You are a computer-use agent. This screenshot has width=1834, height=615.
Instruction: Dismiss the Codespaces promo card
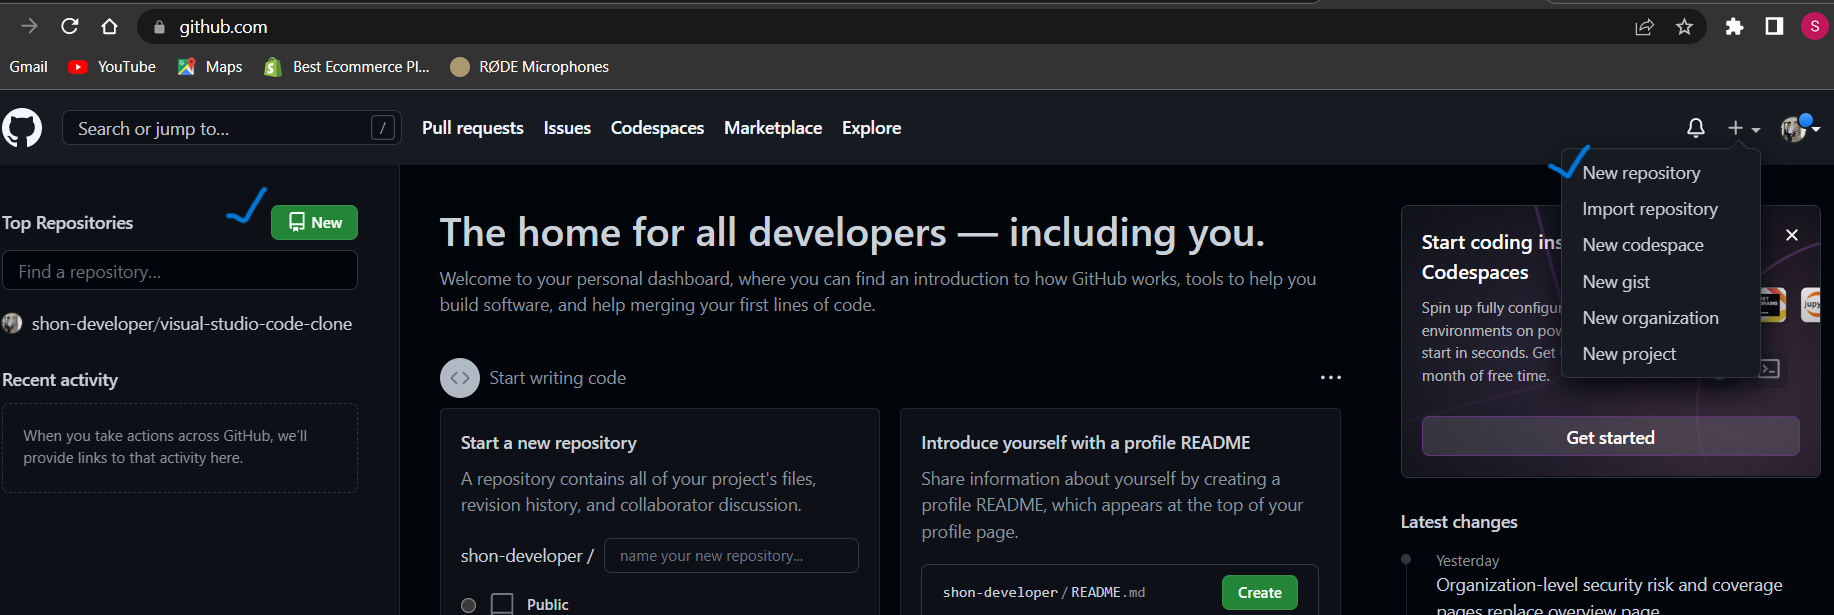[1792, 235]
